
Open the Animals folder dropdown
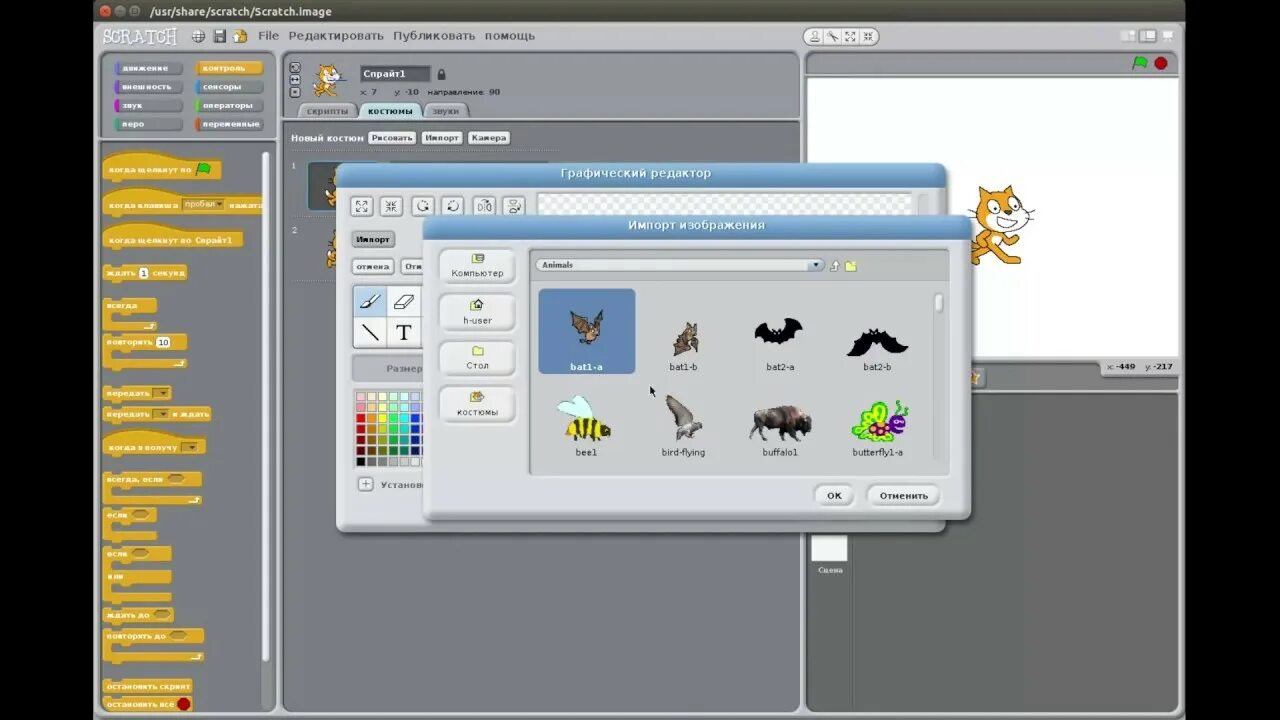pos(679,265)
